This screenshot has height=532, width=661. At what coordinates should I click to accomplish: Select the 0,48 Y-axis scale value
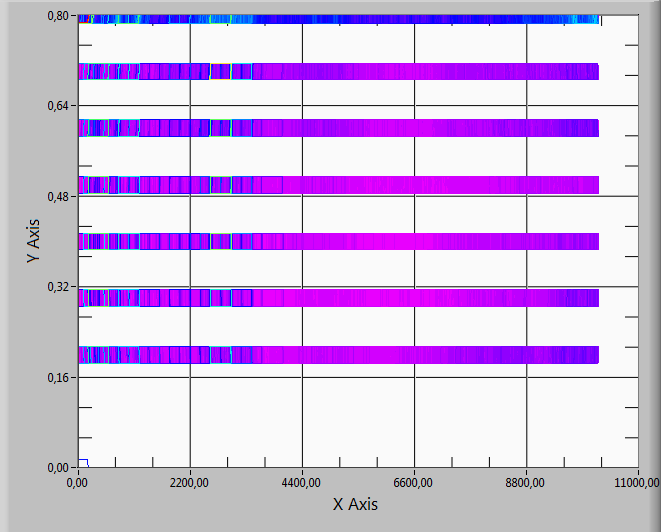coord(58,196)
